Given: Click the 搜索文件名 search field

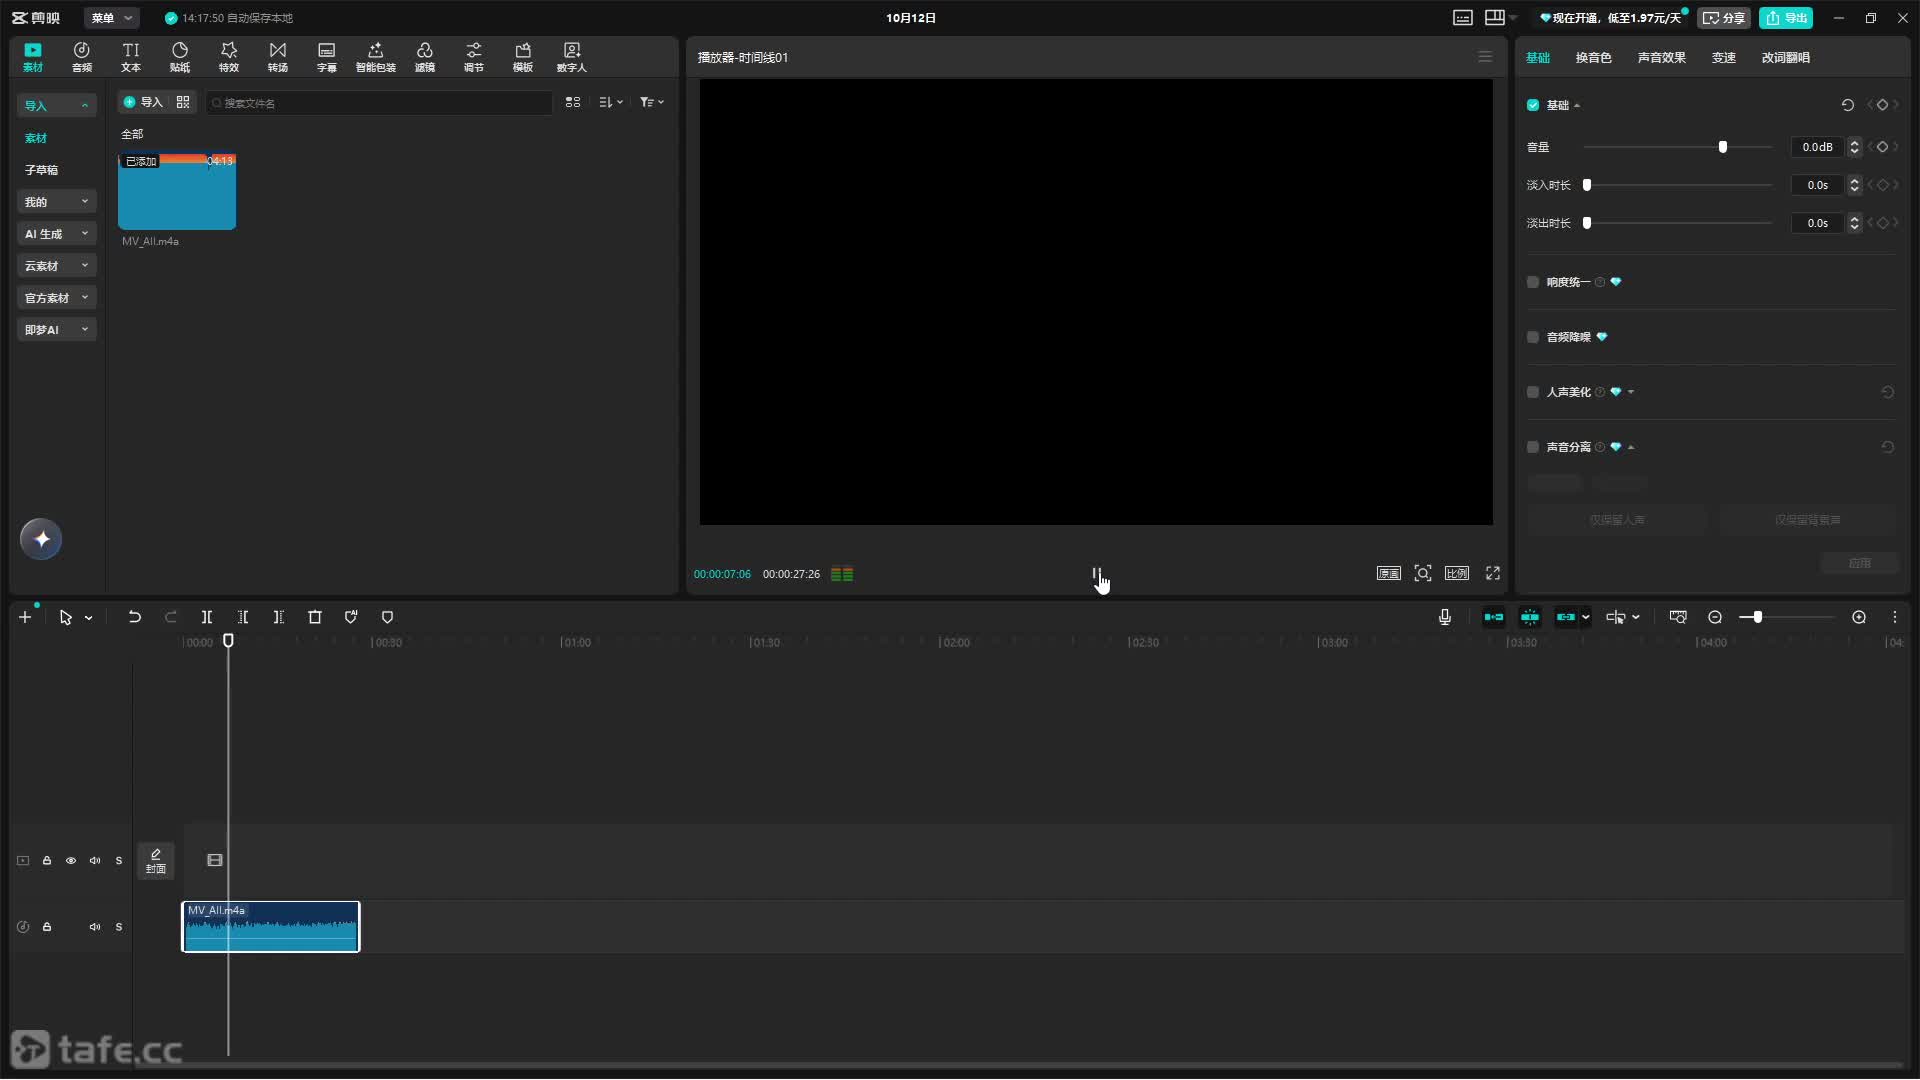Looking at the screenshot, I should click(379, 103).
